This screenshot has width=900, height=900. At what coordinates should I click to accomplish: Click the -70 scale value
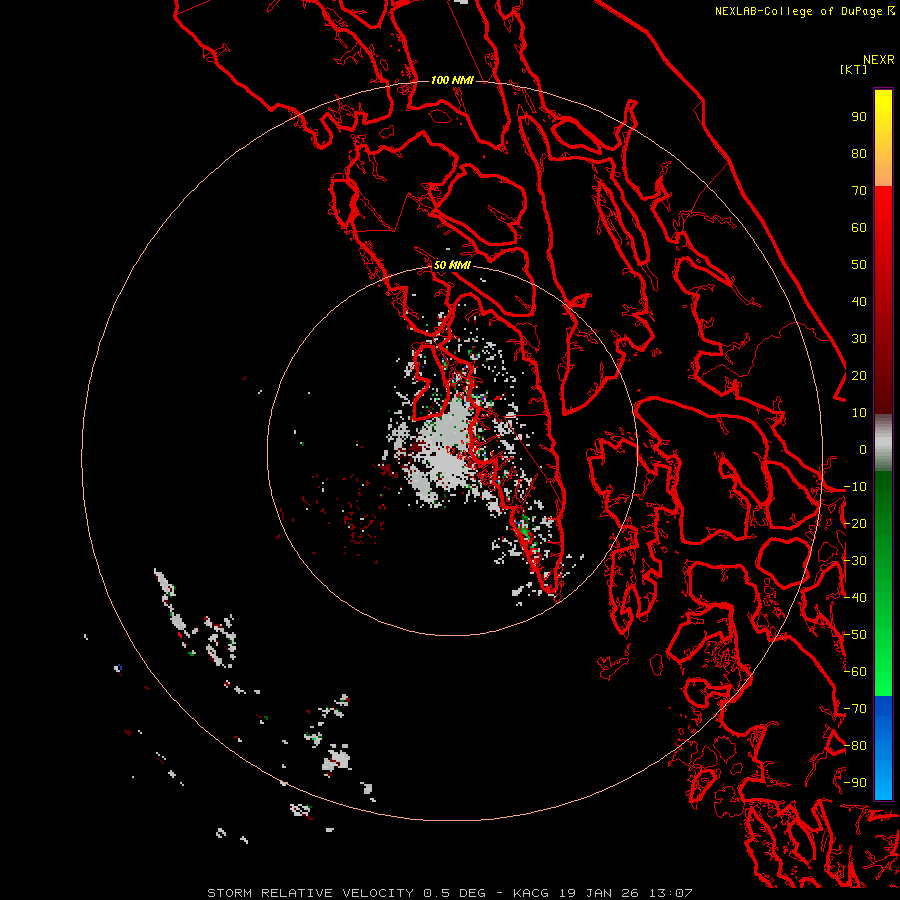[855, 709]
